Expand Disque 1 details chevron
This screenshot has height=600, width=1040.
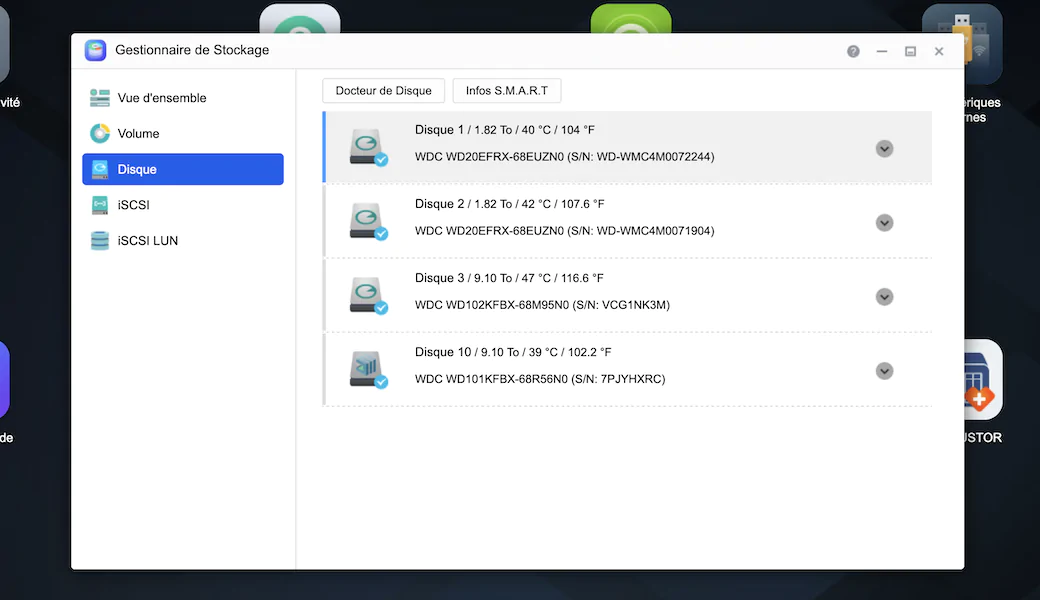coord(884,149)
